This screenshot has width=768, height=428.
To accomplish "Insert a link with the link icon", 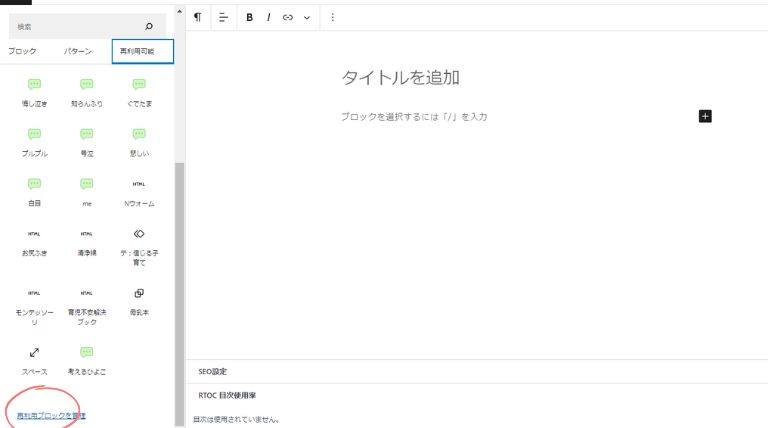I will tap(288, 17).
